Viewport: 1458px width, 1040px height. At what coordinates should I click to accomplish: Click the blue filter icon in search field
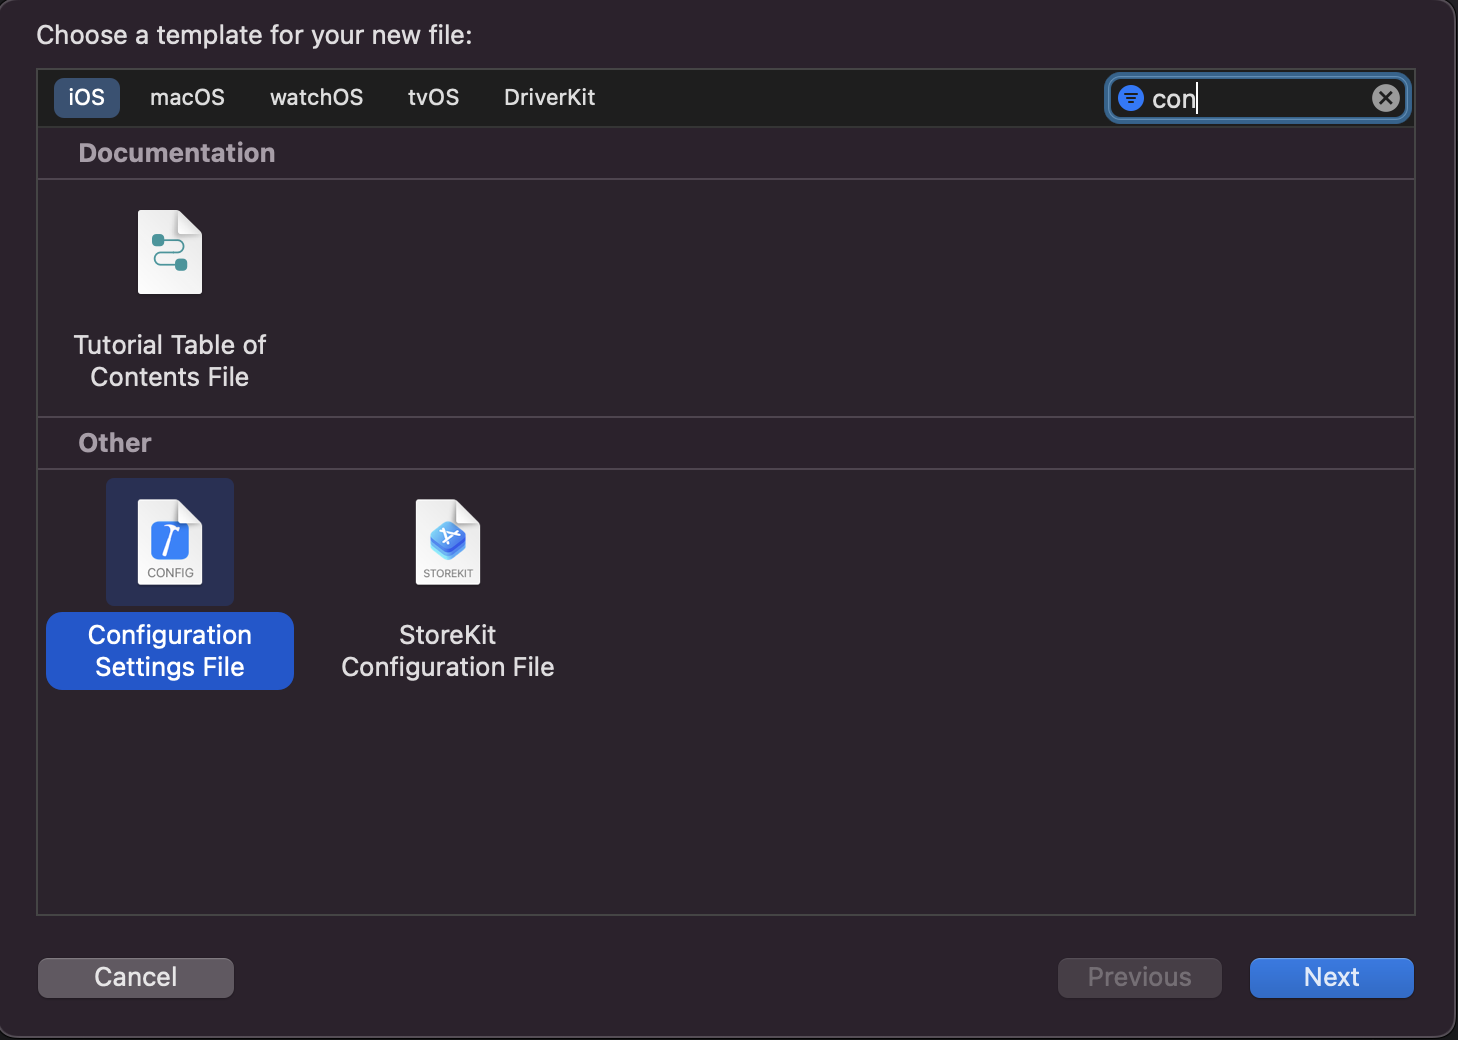click(x=1131, y=98)
